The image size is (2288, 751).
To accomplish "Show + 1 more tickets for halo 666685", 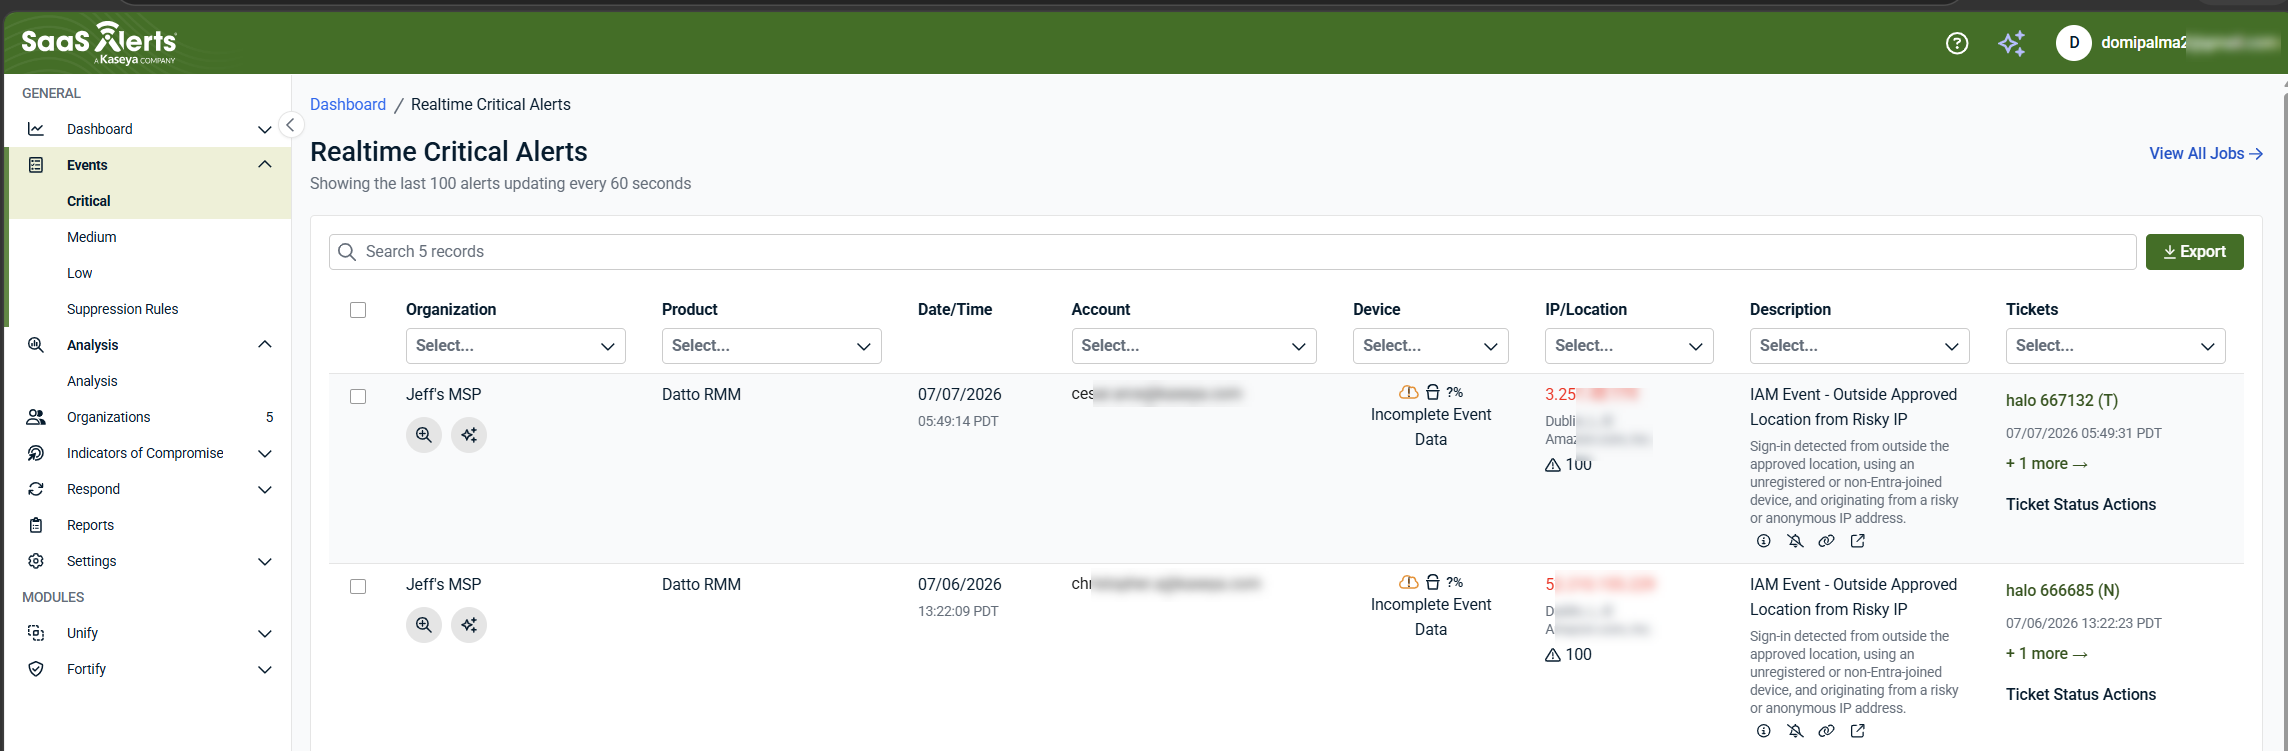I will pos(2047,654).
